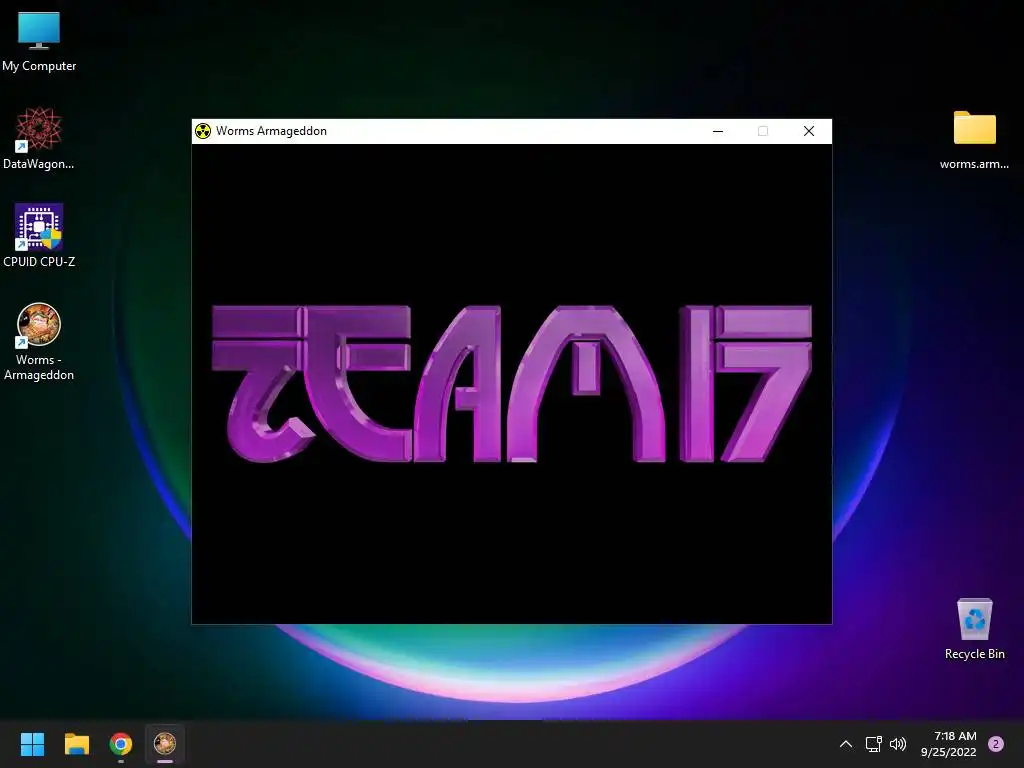
Task: Open File Explorer from the taskbar
Action: [76, 744]
